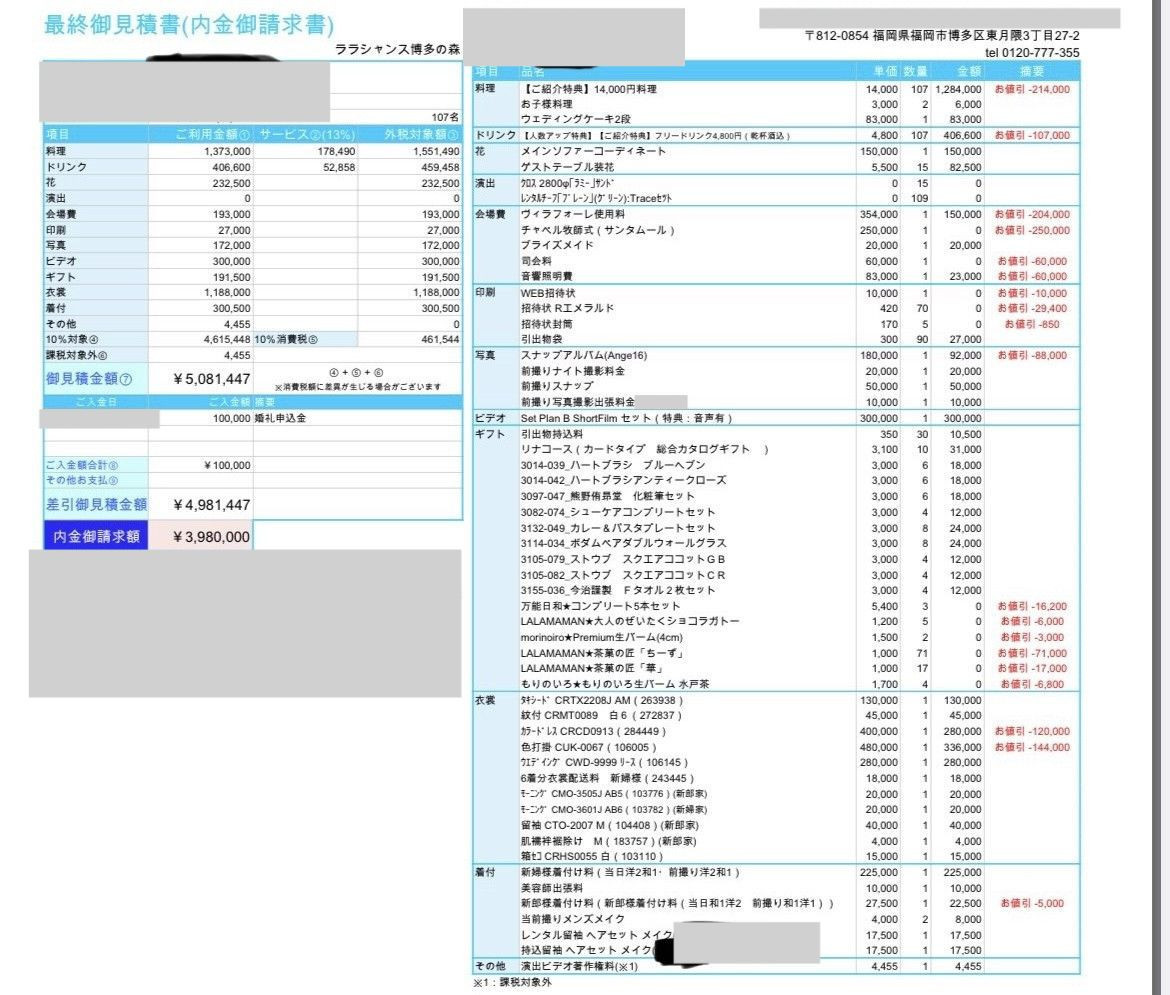
Task: Click the 引出物袋 line item
Action: click(542, 339)
